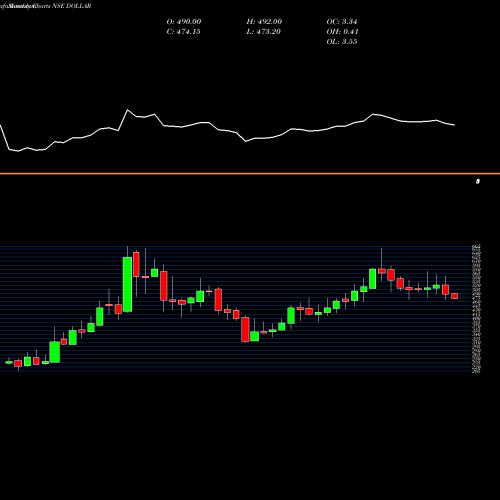500x500 pixels.
Task: Click the final red candle at chart's right end
Action: tap(455, 296)
